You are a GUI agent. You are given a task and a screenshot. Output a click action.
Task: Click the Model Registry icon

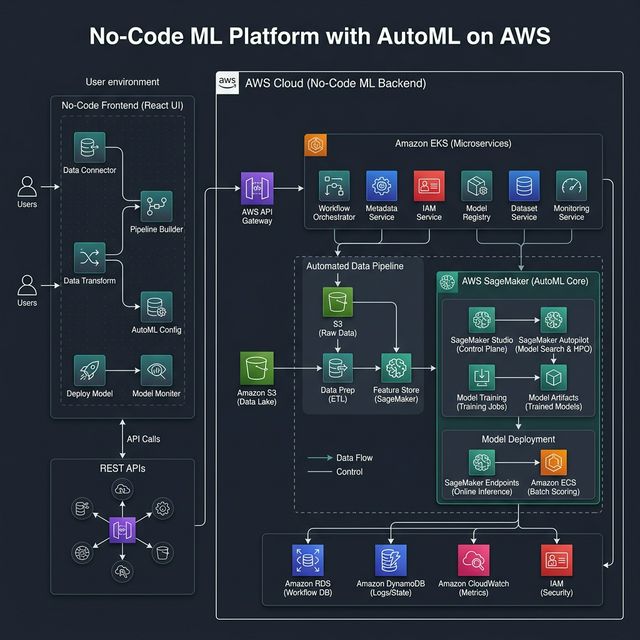coord(476,186)
